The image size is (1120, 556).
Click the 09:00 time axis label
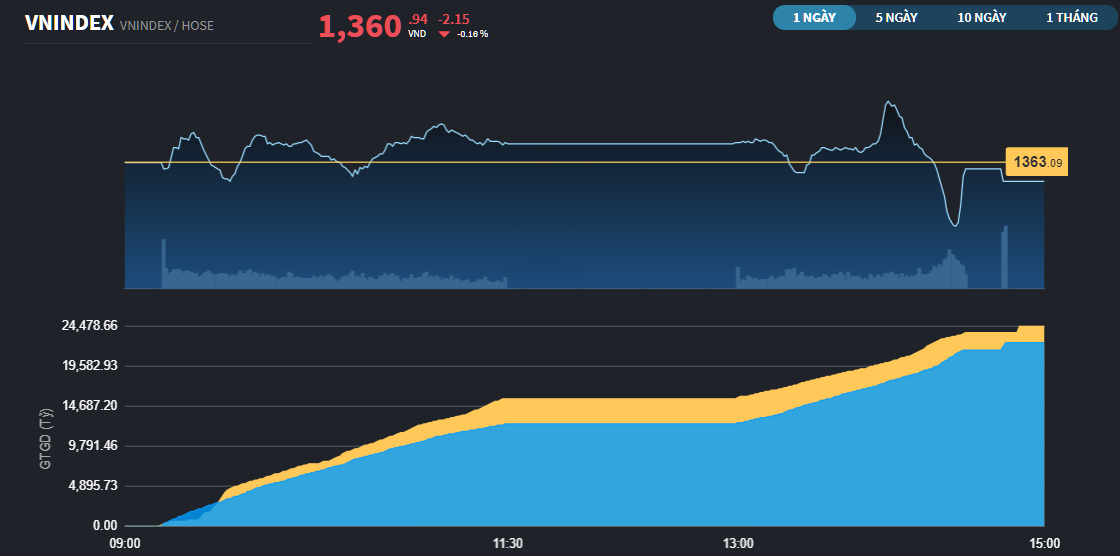(124, 543)
